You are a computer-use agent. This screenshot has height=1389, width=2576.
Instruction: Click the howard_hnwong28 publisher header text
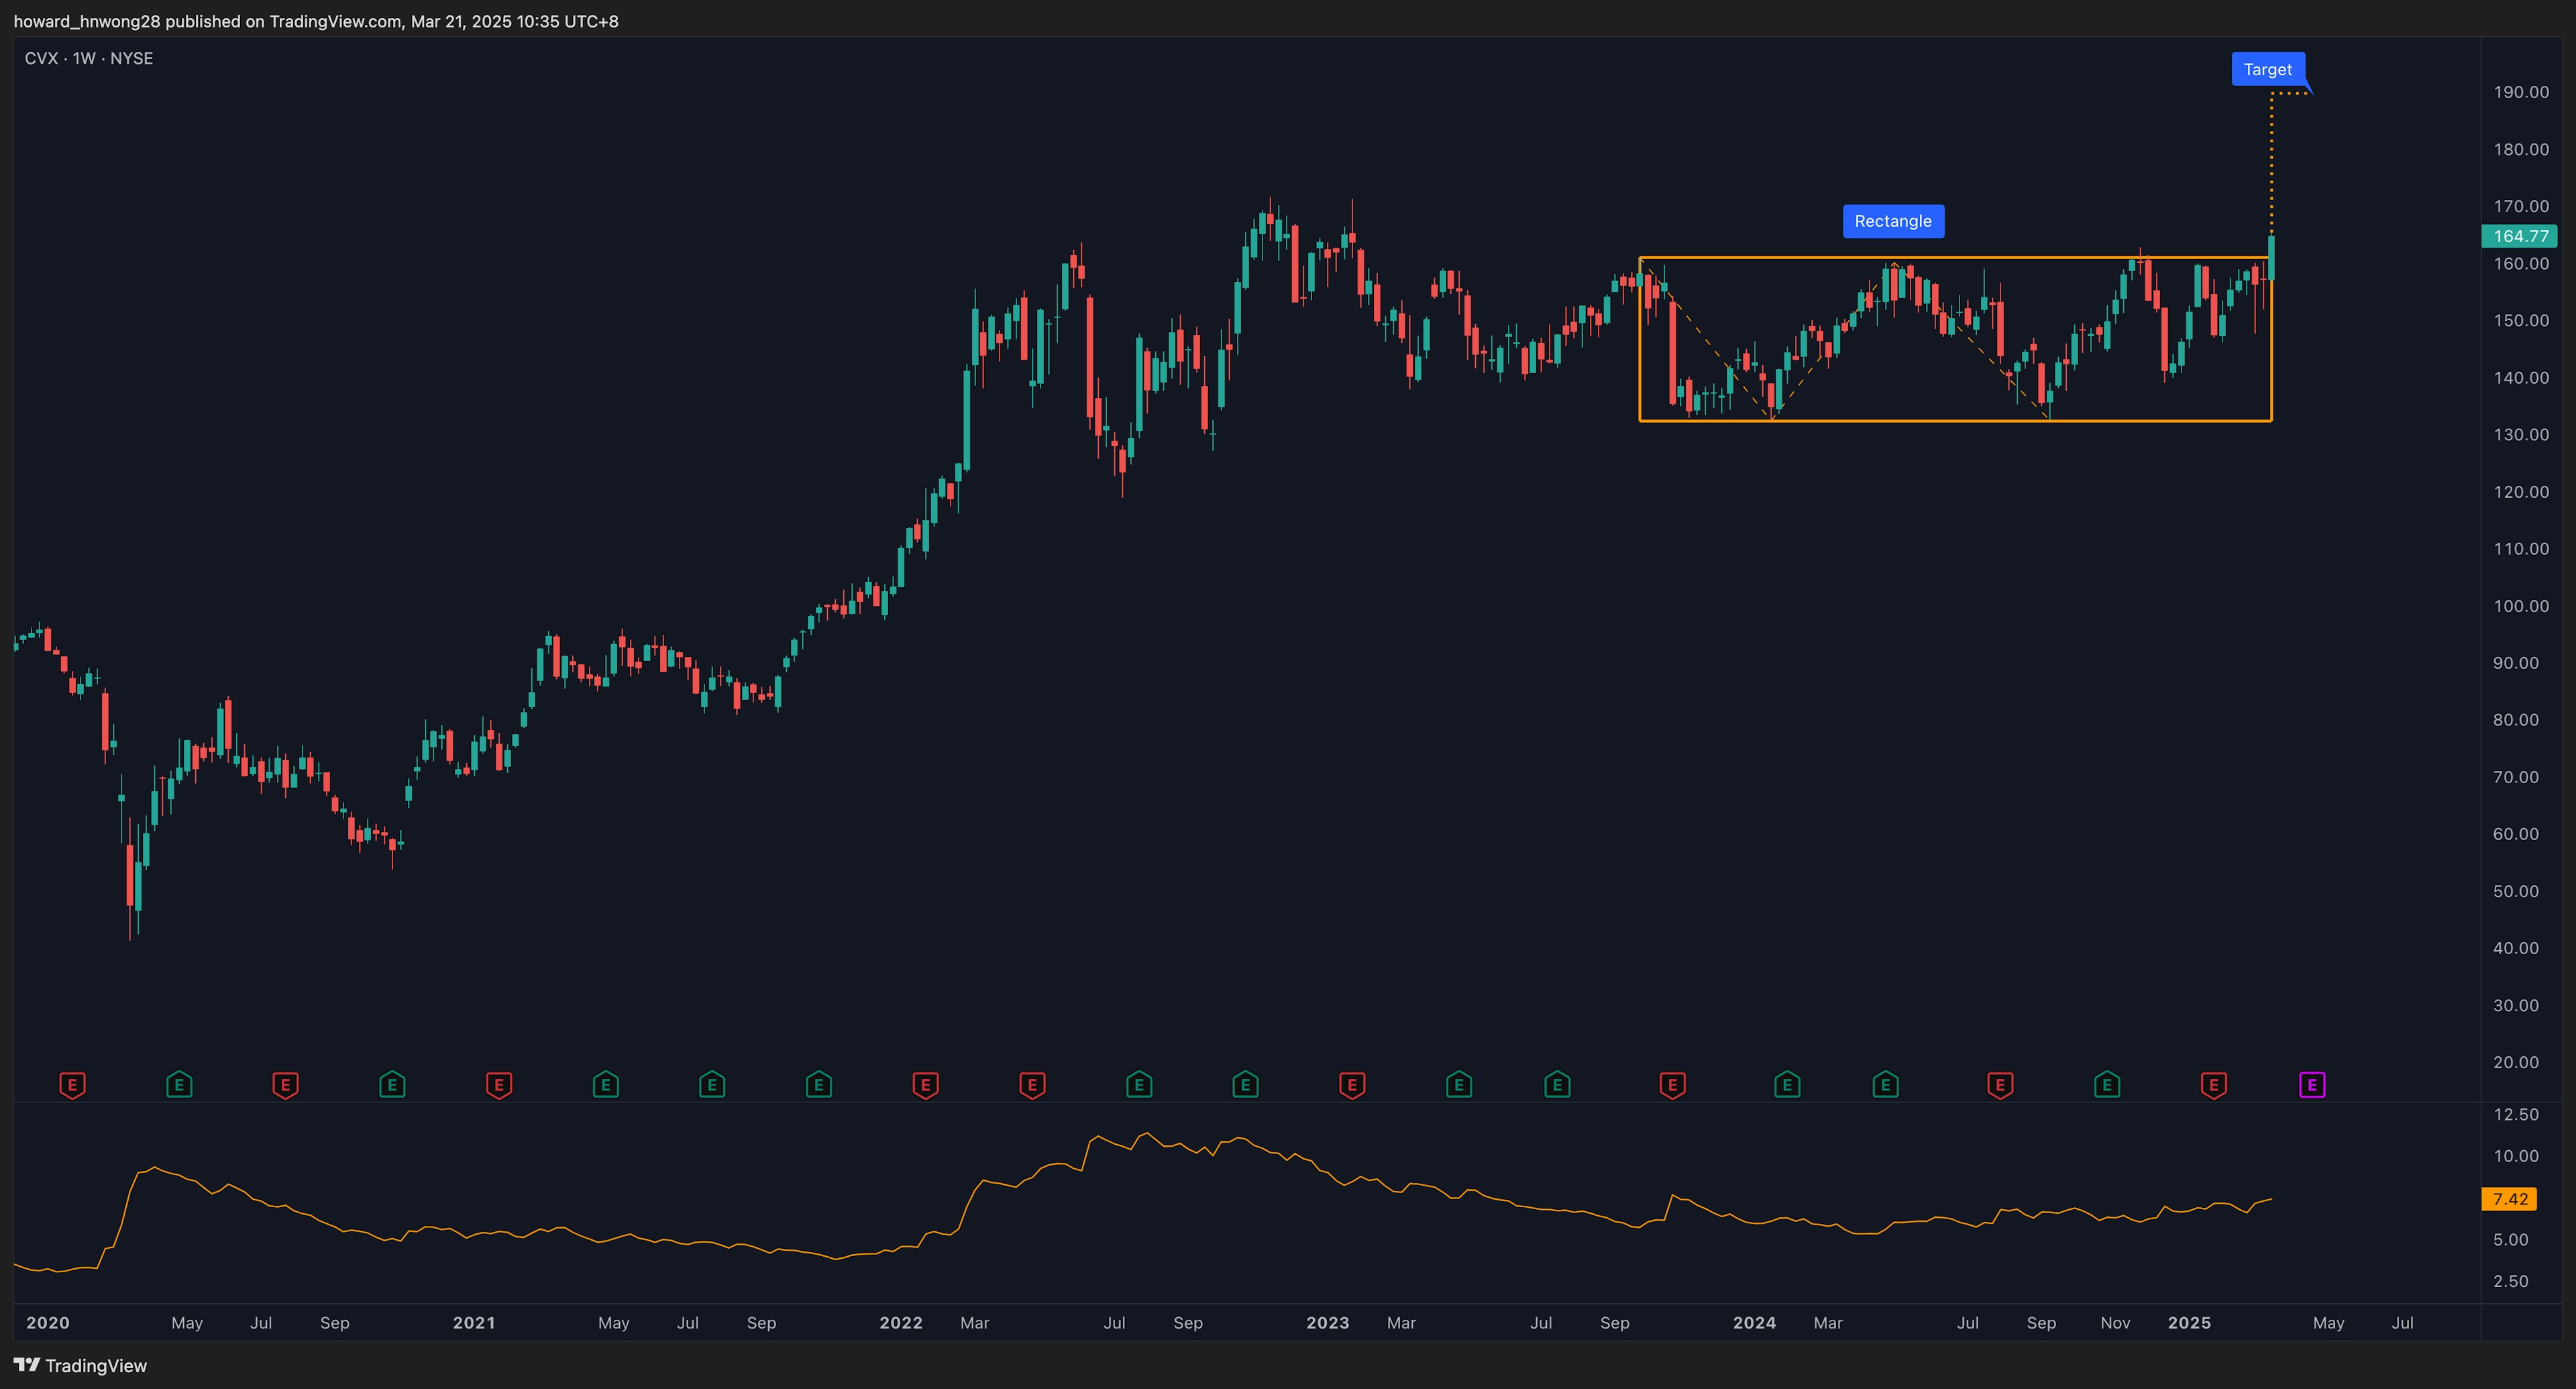(x=86, y=21)
